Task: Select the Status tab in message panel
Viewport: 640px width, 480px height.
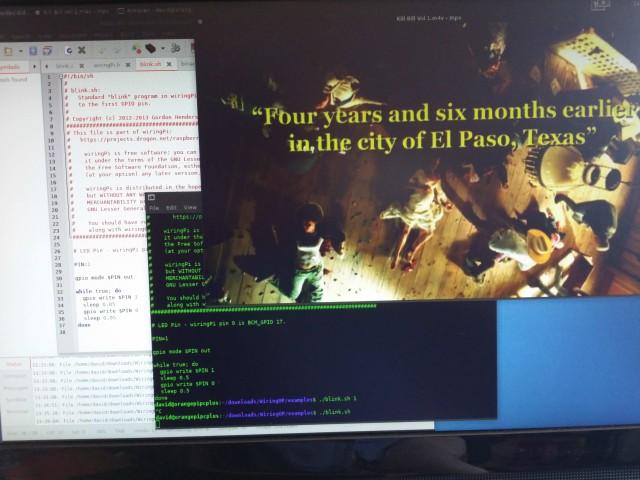Action: click(14, 364)
